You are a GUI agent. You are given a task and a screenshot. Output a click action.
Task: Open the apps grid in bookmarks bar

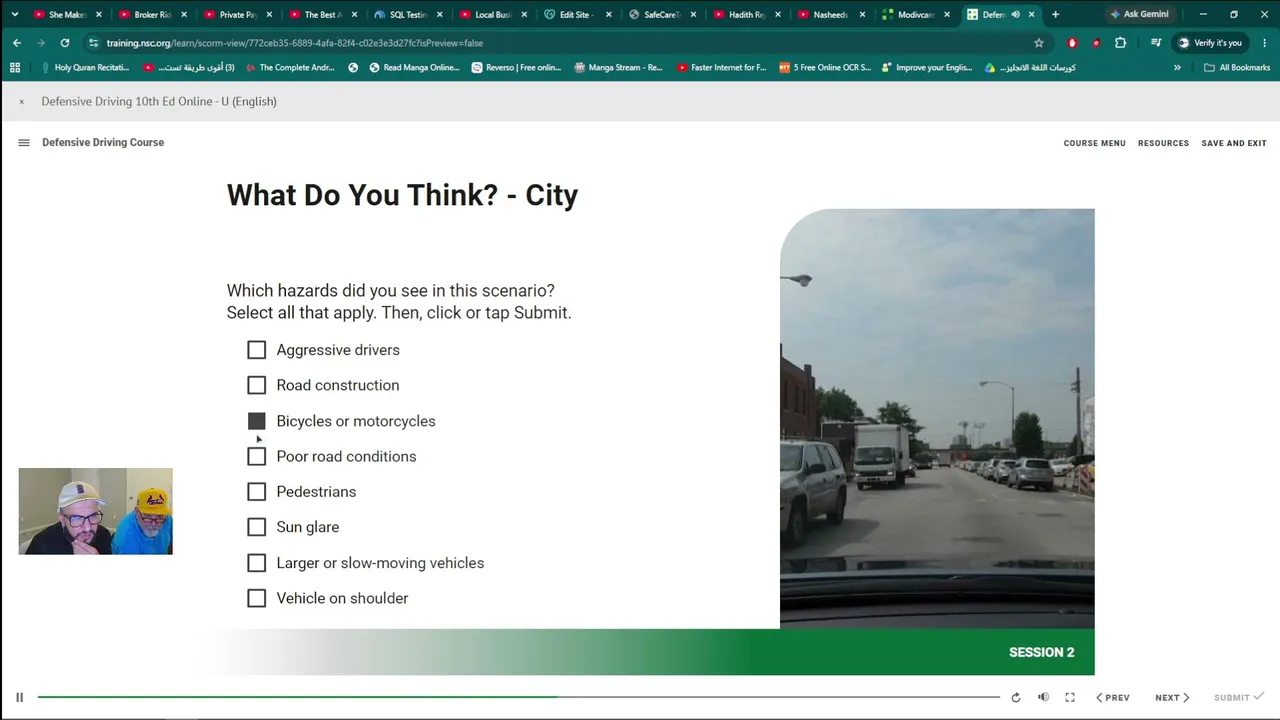pos(14,68)
